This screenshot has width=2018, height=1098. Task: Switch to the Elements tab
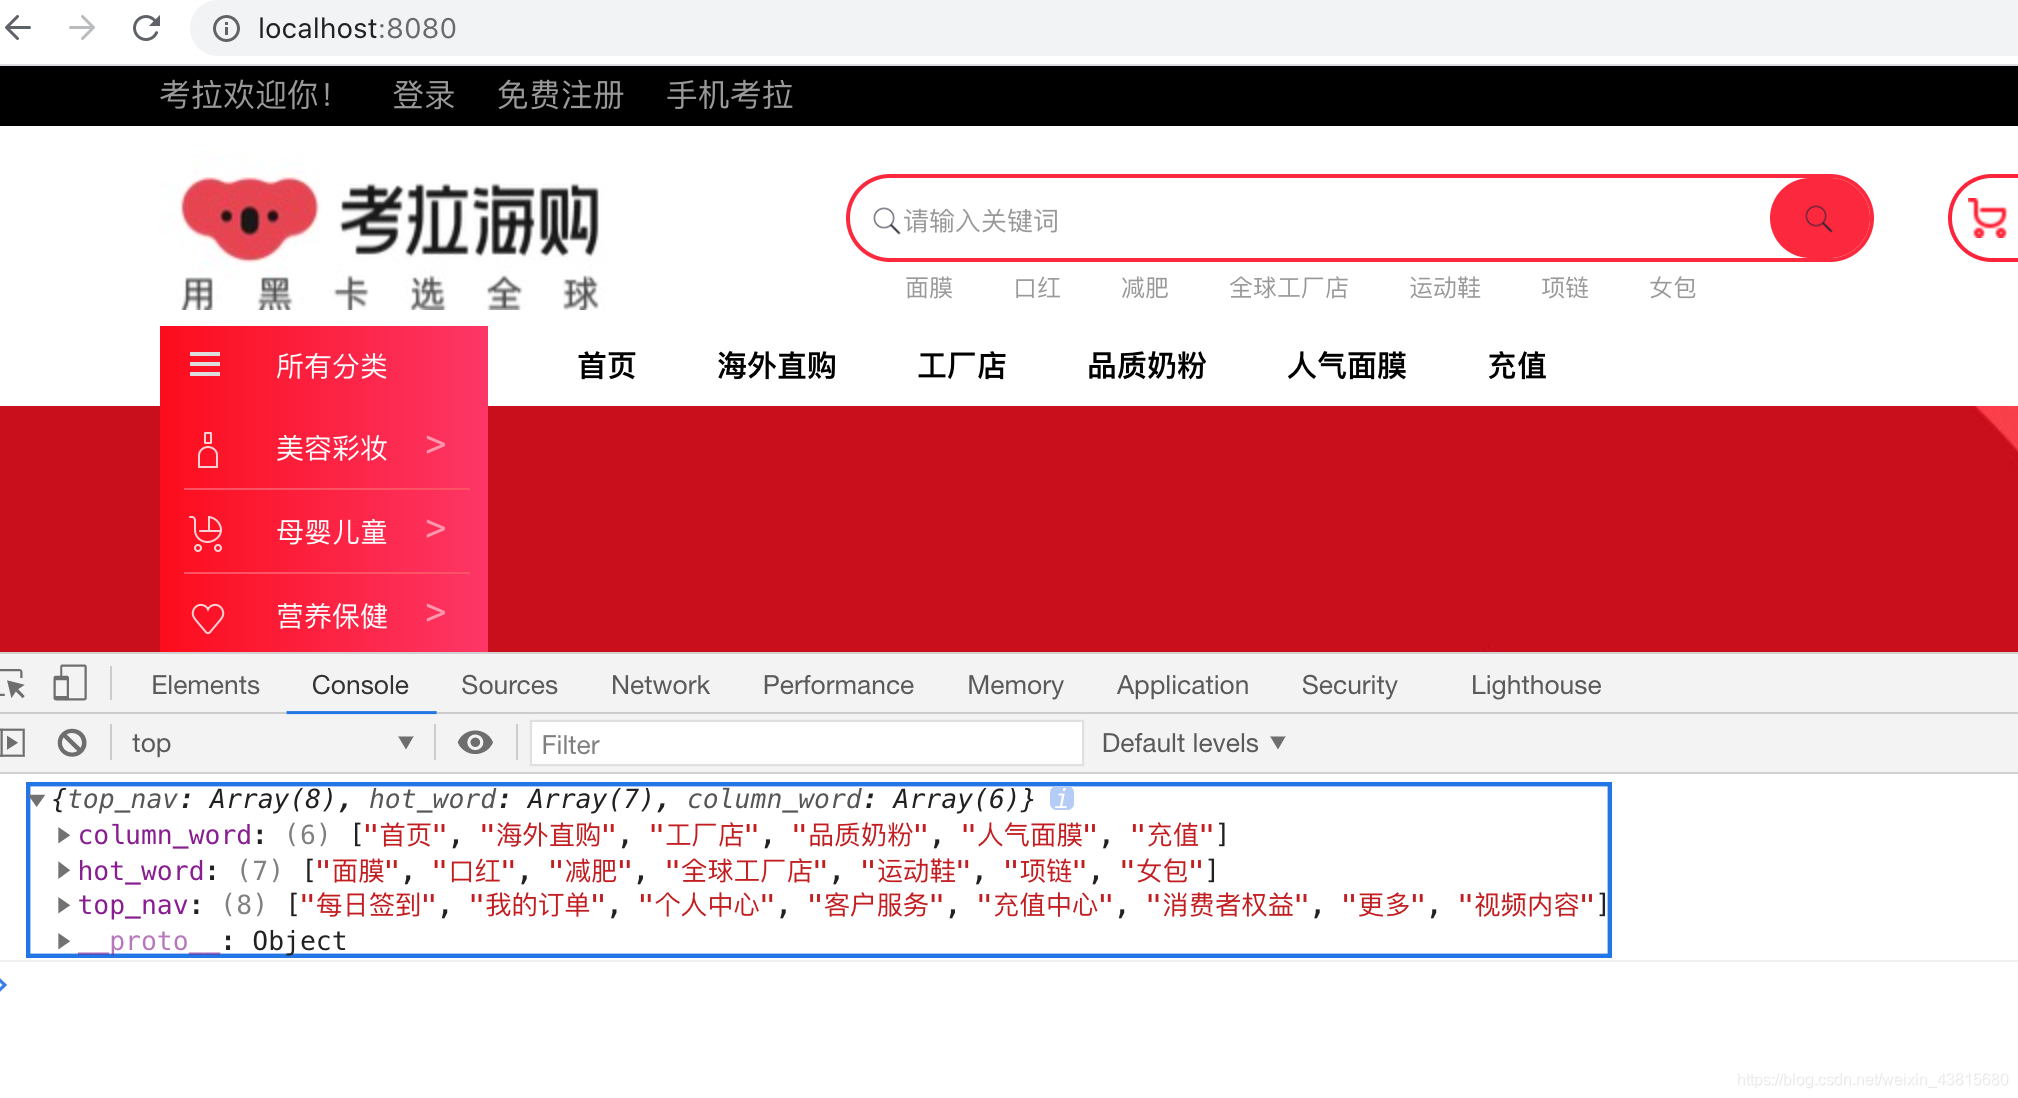point(205,685)
